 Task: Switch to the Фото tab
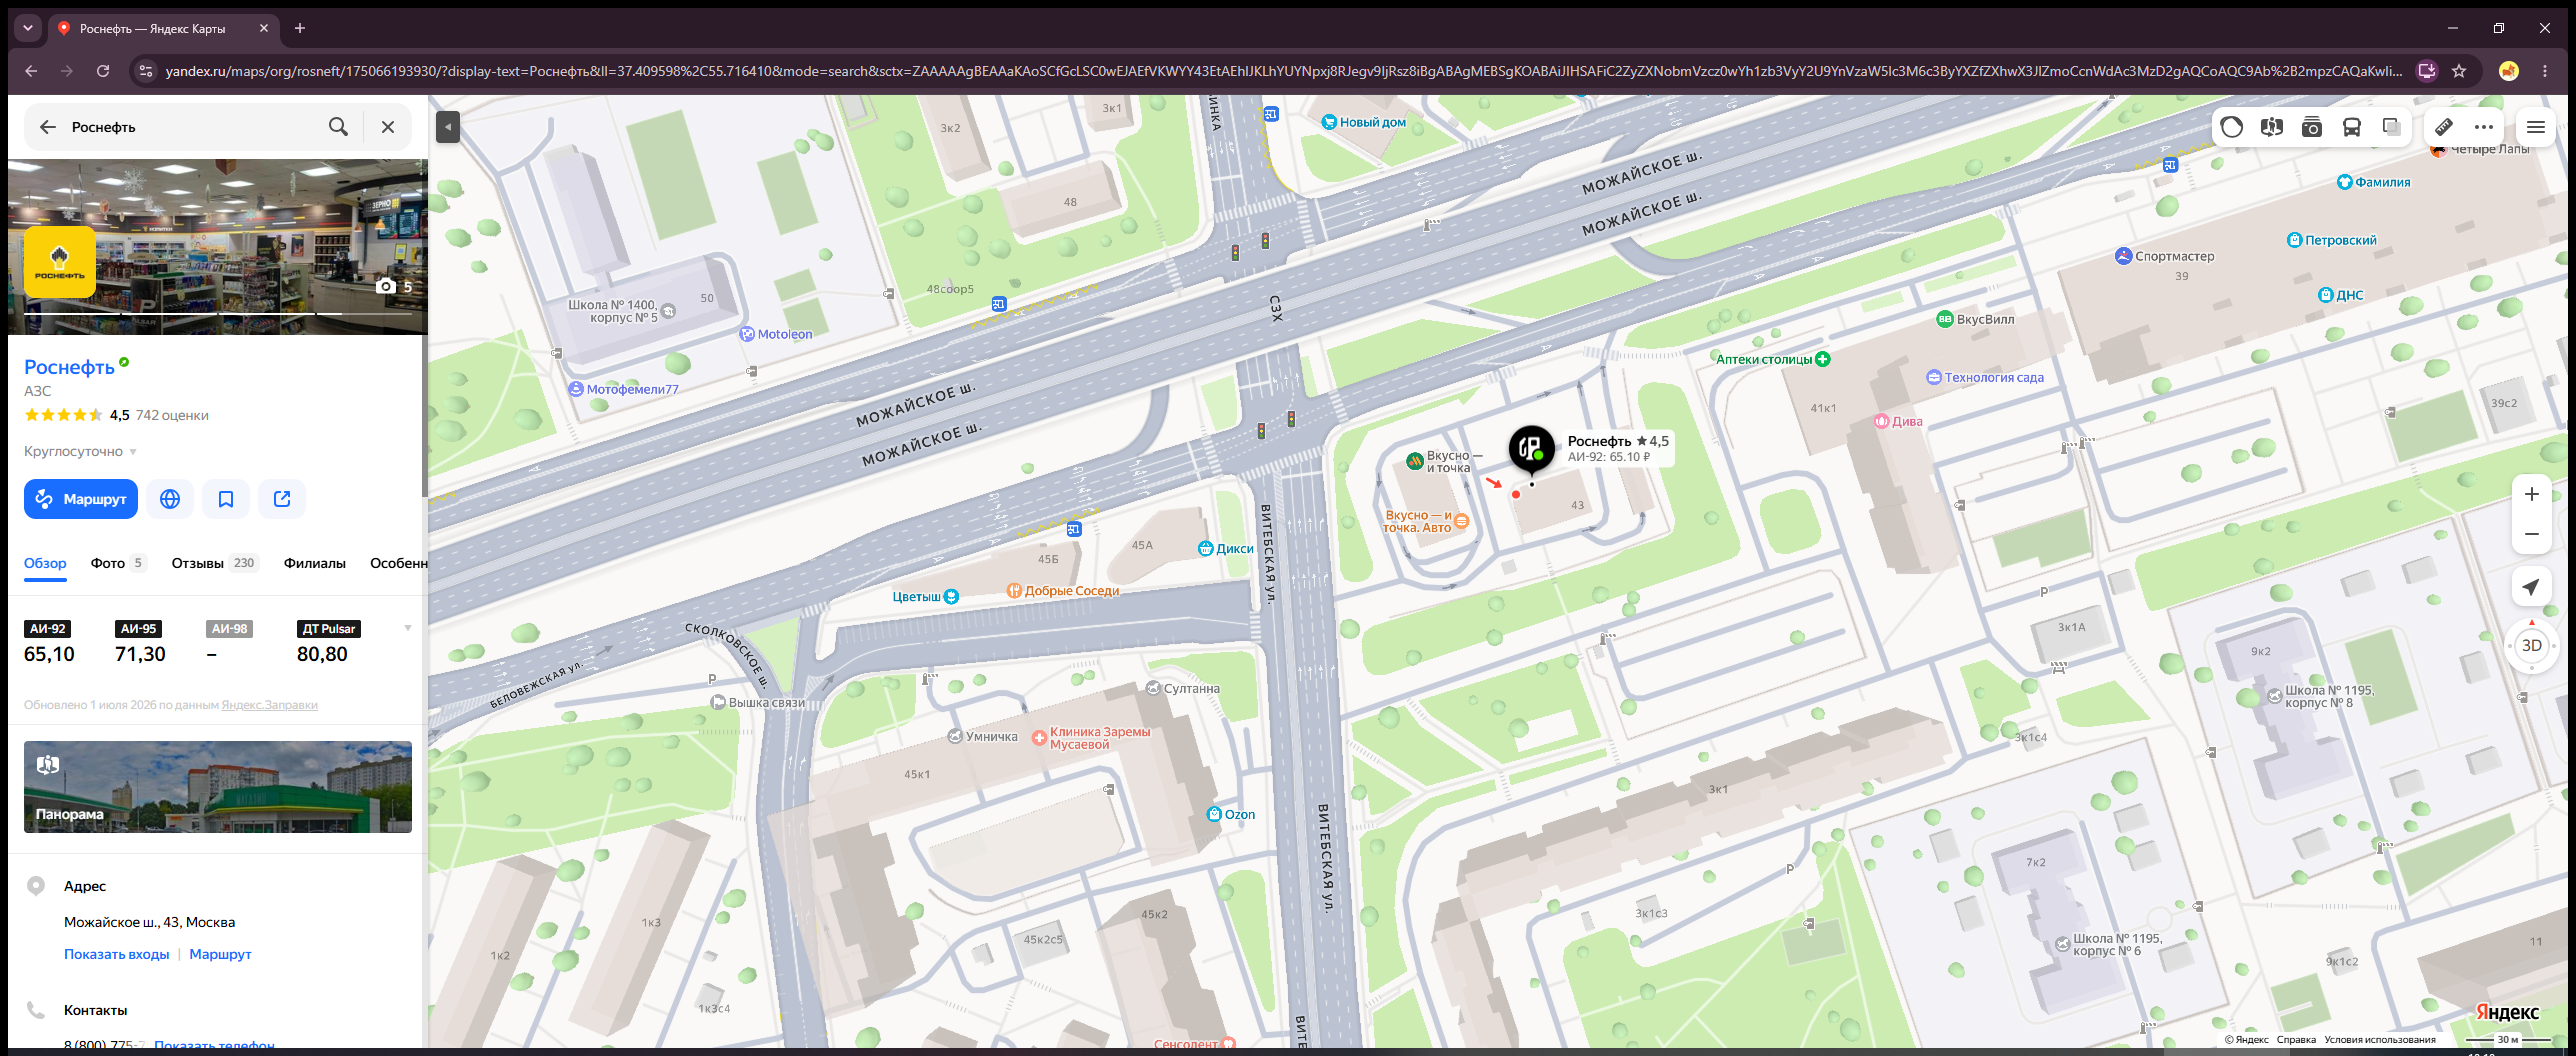pyautogui.click(x=118, y=563)
